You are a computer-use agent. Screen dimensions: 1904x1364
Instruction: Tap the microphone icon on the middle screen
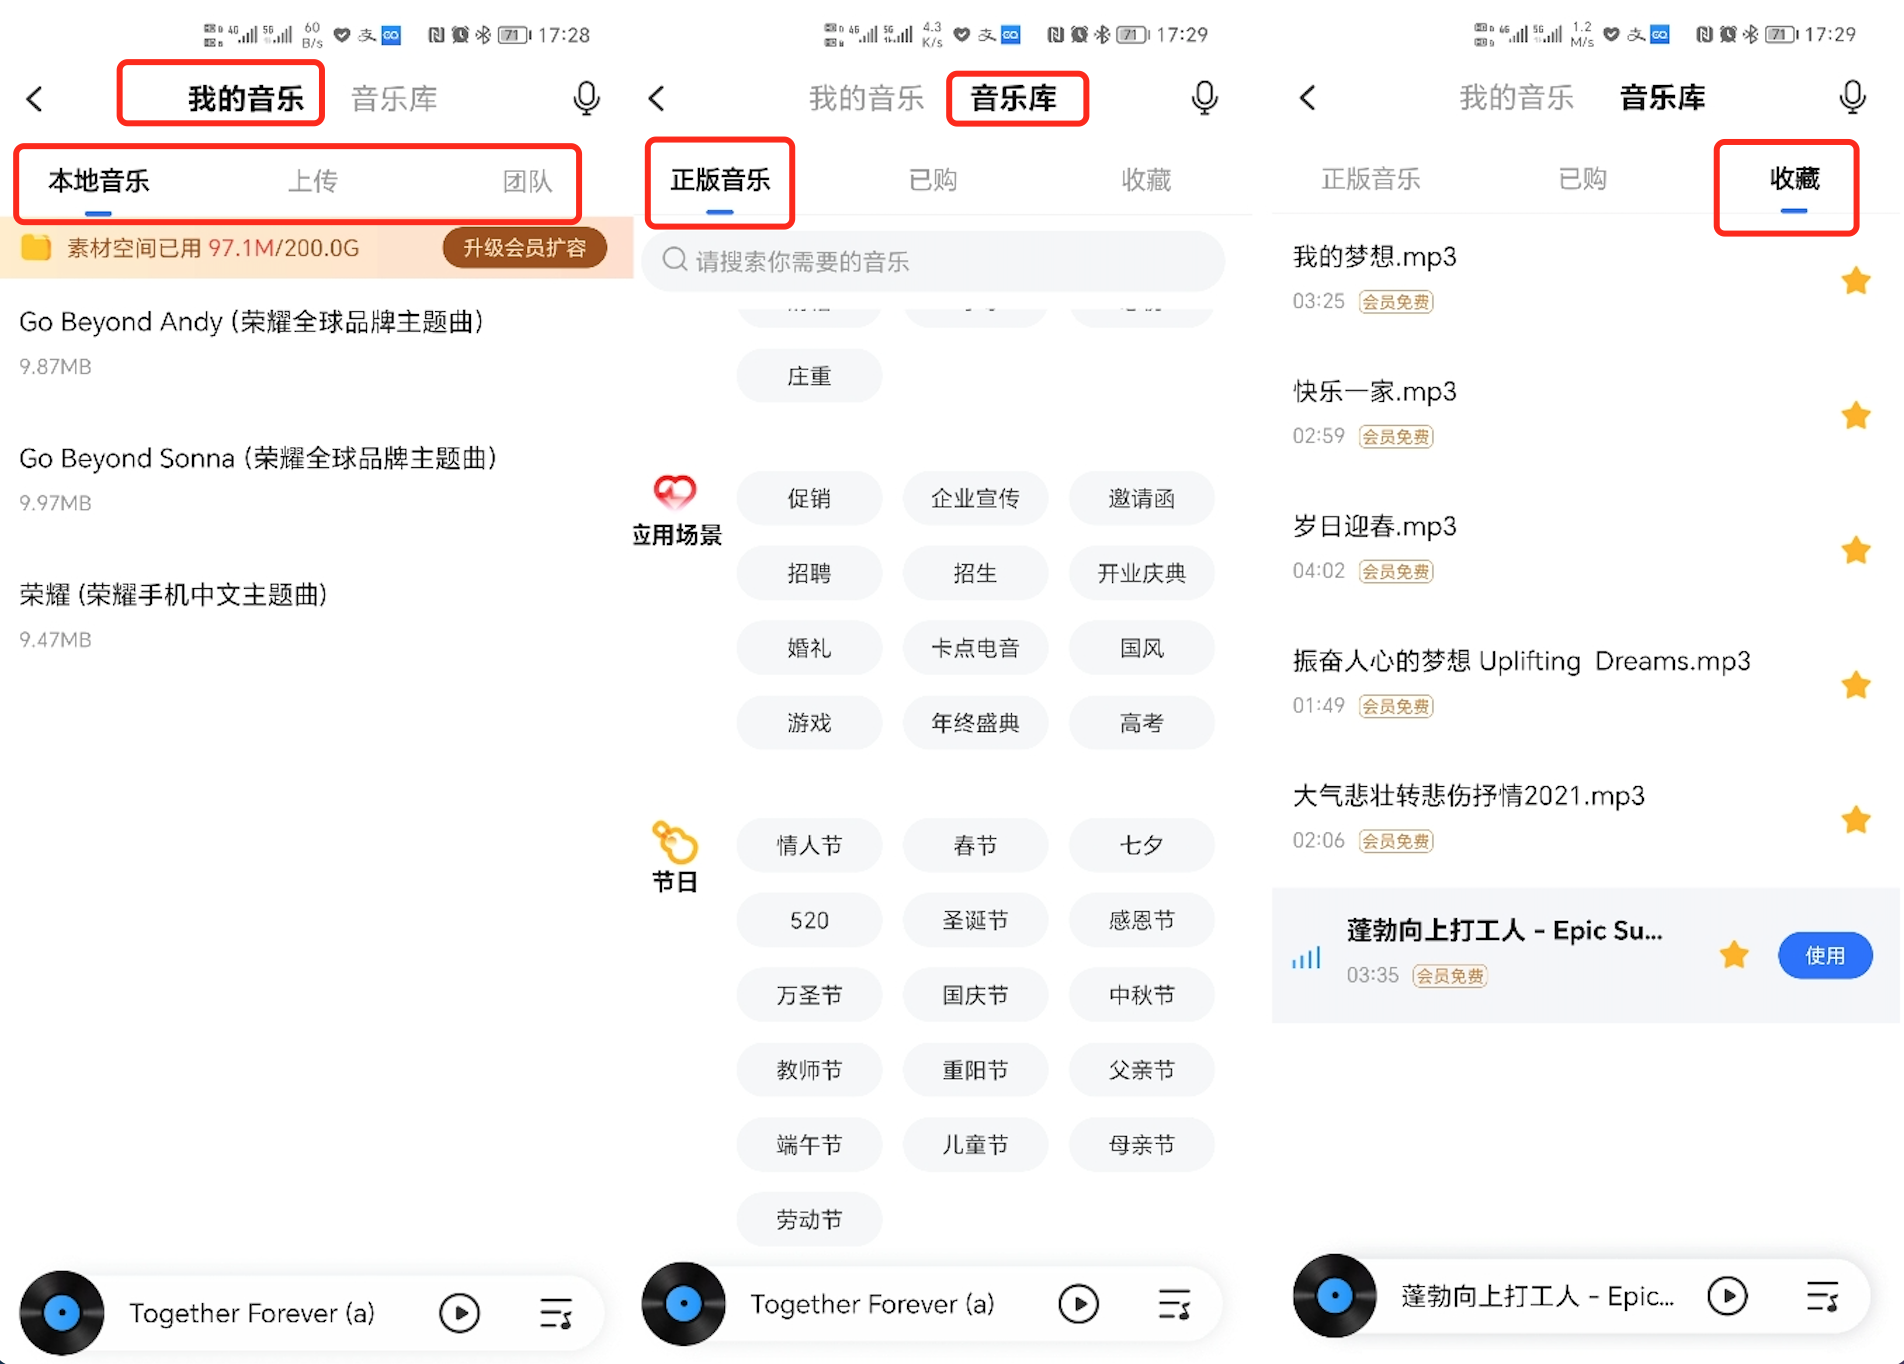pos(1204,98)
